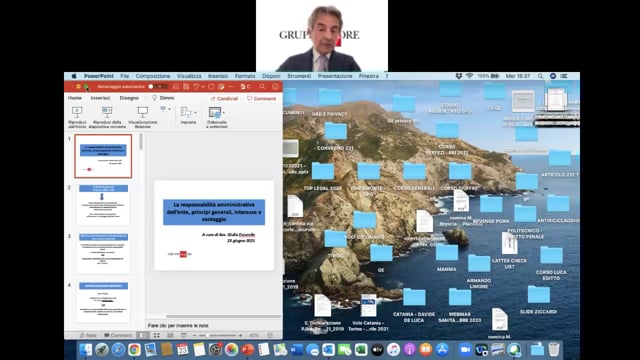The image size is (640, 360).
Task: Click the Condividi share button
Action: pos(224,99)
